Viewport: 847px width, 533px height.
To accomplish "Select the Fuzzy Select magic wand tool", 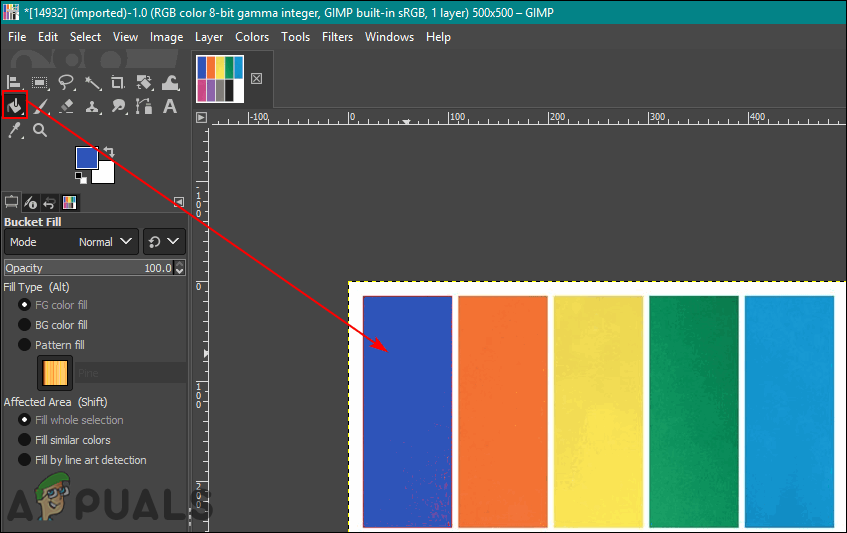I will click(x=92, y=83).
